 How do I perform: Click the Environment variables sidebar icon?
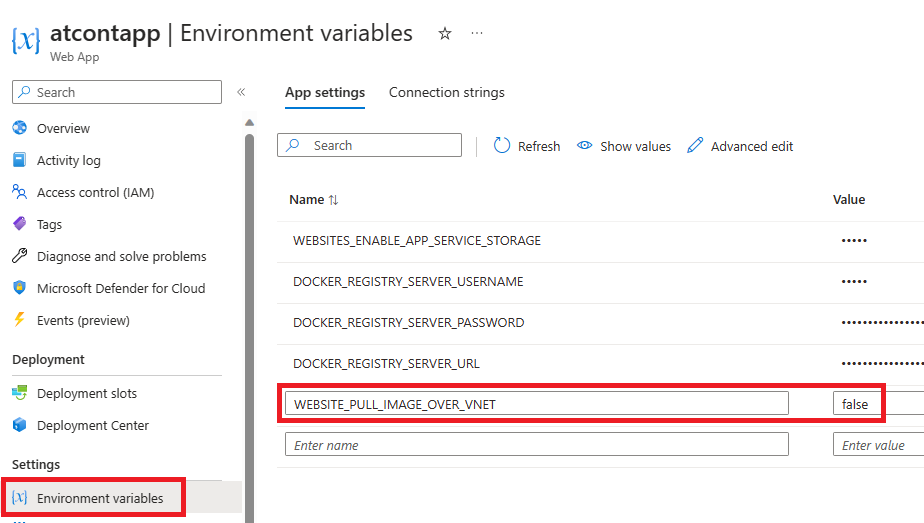click(x=19, y=498)
